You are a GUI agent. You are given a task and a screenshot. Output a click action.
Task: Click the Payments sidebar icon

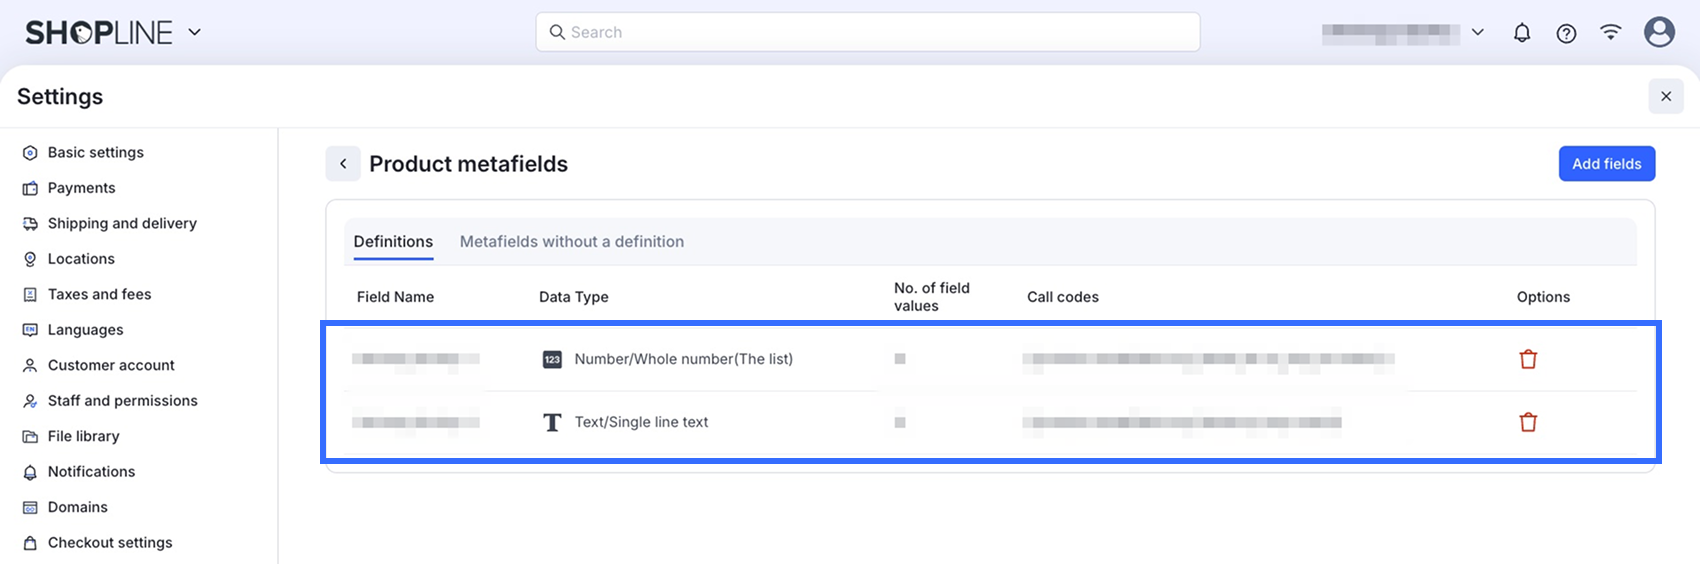(x=30, y=188)
